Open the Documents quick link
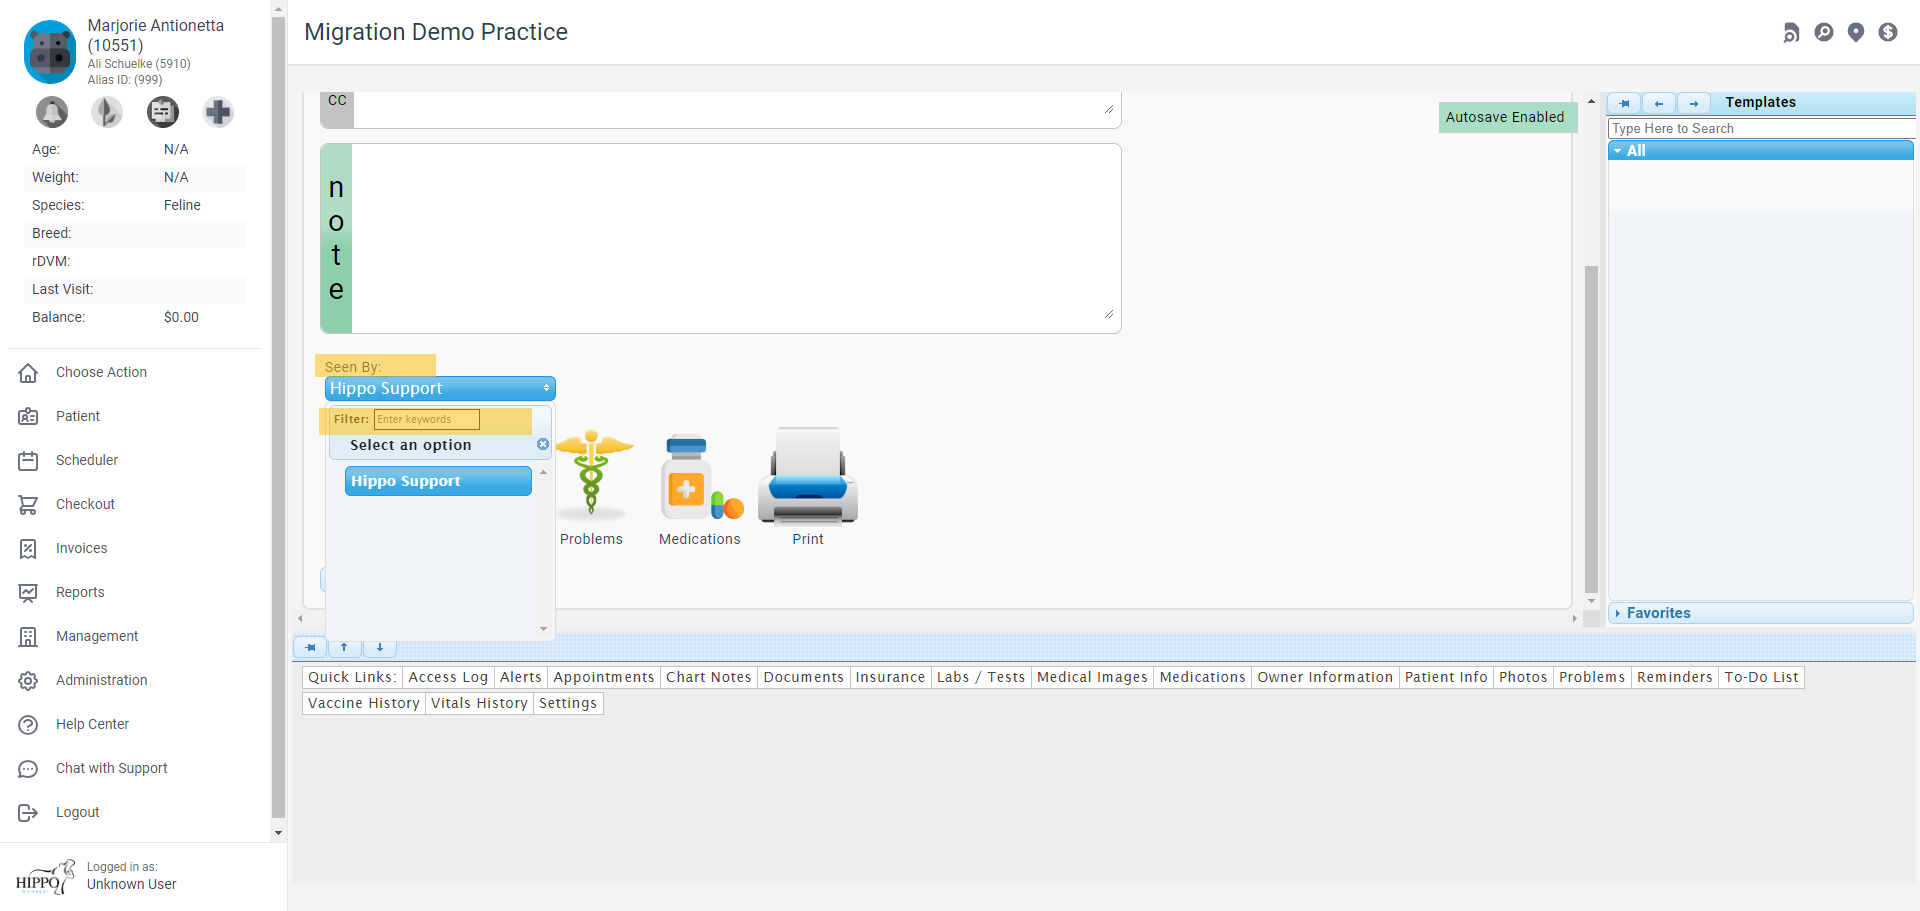Image resolution: width=1920 pixels, height=911 pixels. [x=804, y=677]
